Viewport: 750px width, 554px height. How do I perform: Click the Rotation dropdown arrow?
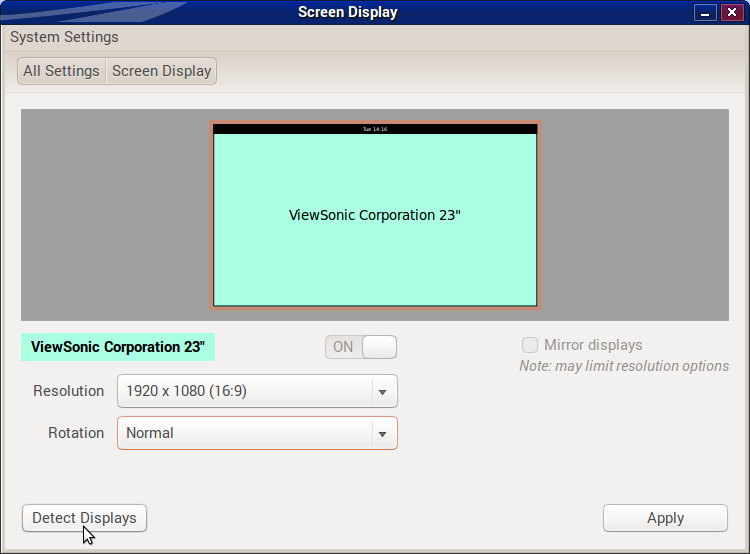tap(382, 434)
